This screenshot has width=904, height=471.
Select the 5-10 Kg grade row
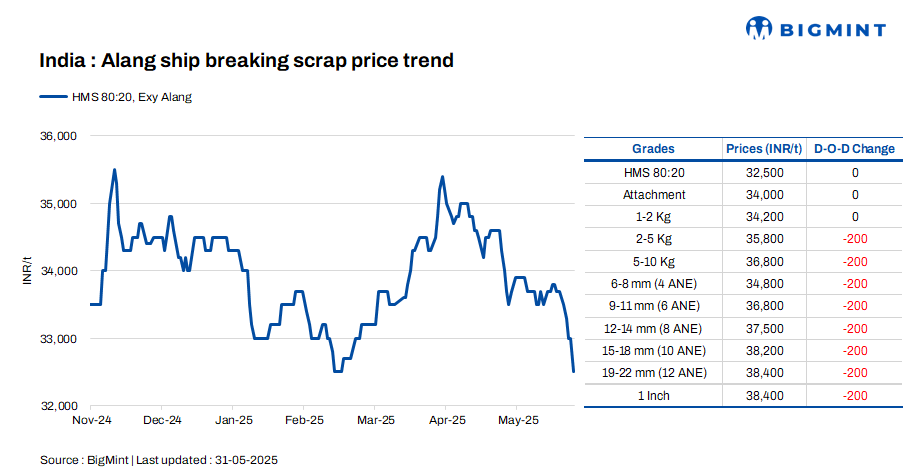(654, 262)
